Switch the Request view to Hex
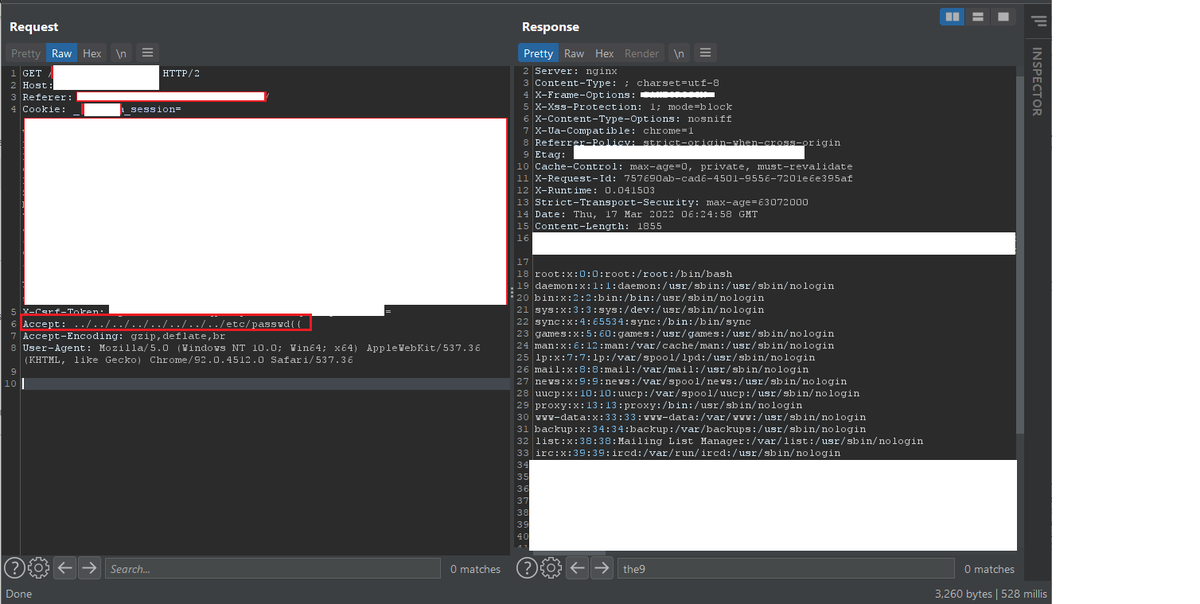Image resolution: width=1200 pixels, height=604 pixels. coord(92,52)
